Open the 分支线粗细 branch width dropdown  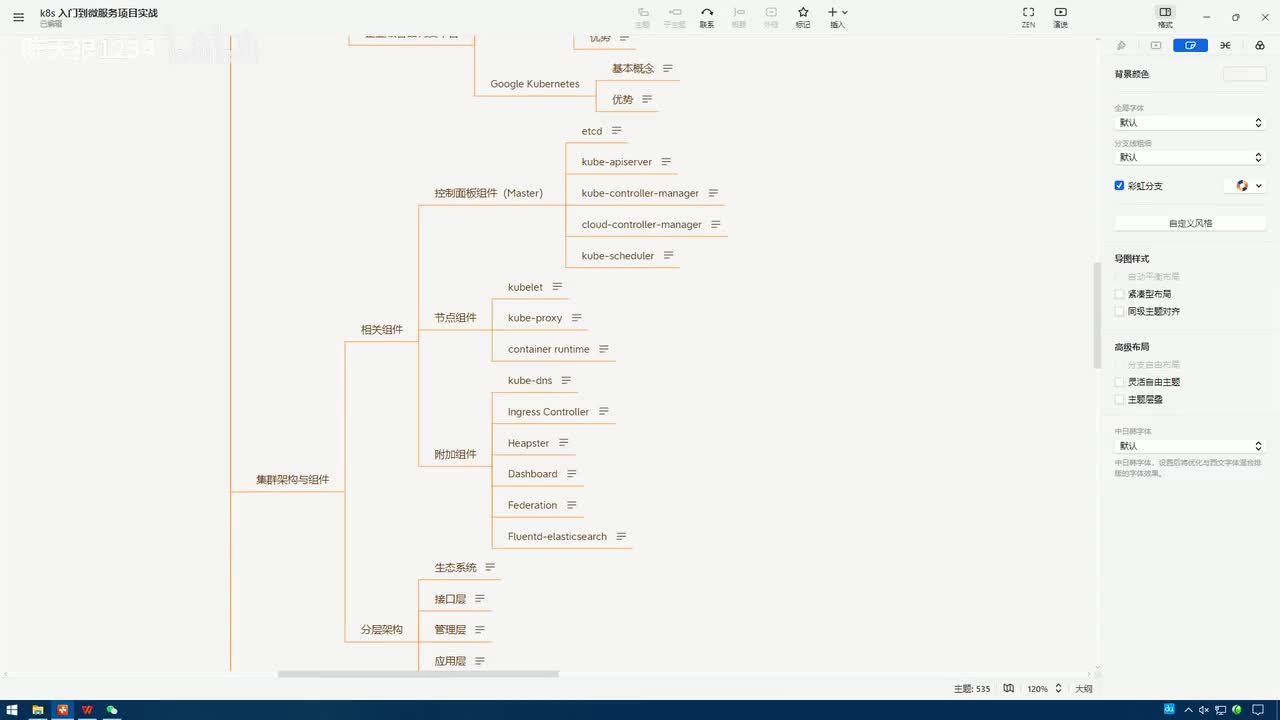tap(1190, 157)
